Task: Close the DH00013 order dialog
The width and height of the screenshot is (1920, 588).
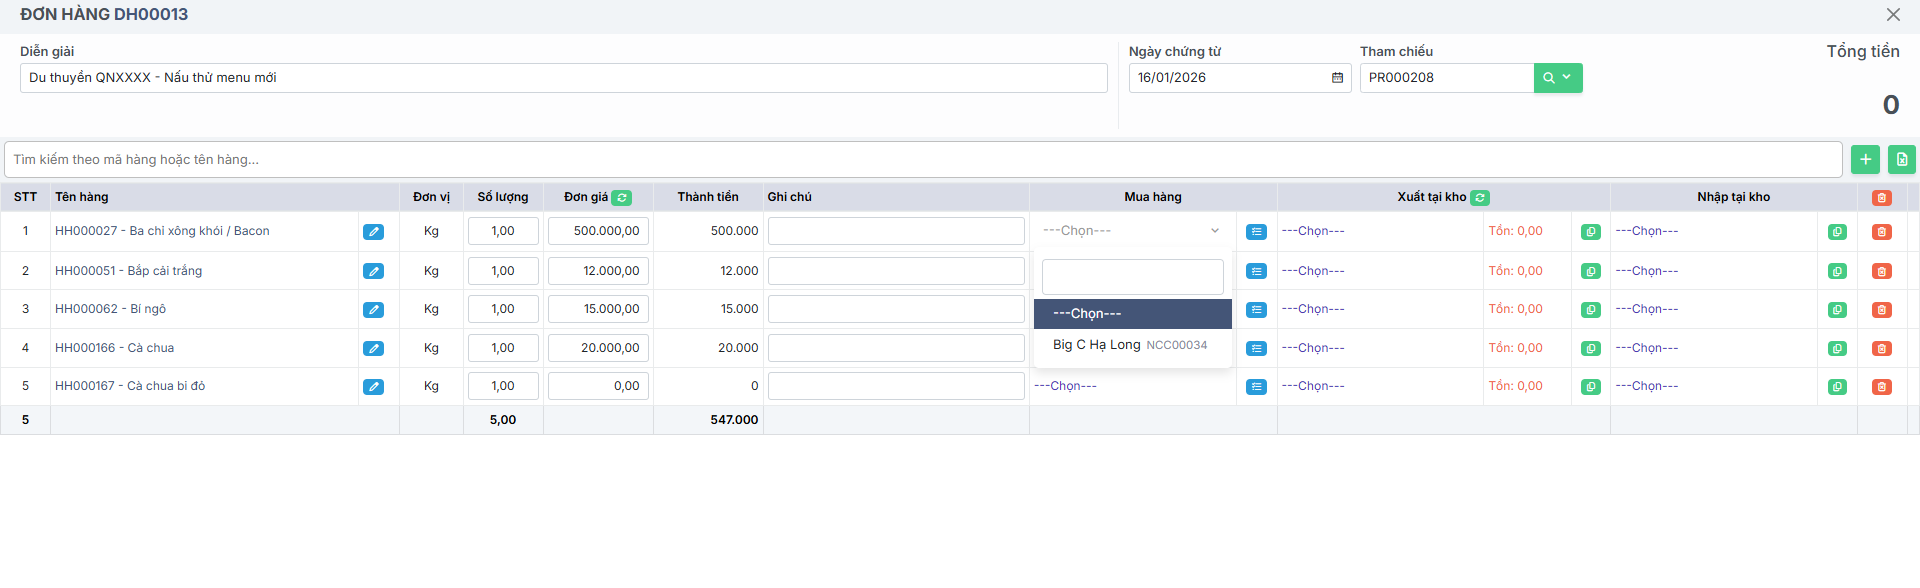Action: (x=1893, y=15)
